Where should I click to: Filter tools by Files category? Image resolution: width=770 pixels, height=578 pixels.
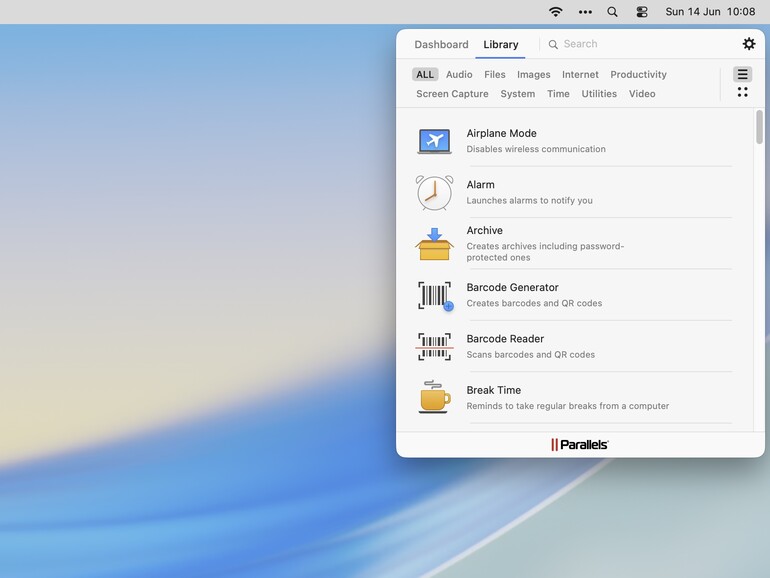click(x=495, y=74)
